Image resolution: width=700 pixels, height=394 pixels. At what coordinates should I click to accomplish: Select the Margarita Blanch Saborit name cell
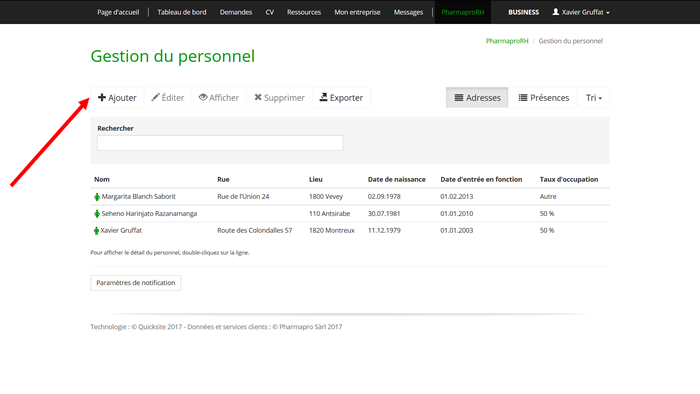138,196
